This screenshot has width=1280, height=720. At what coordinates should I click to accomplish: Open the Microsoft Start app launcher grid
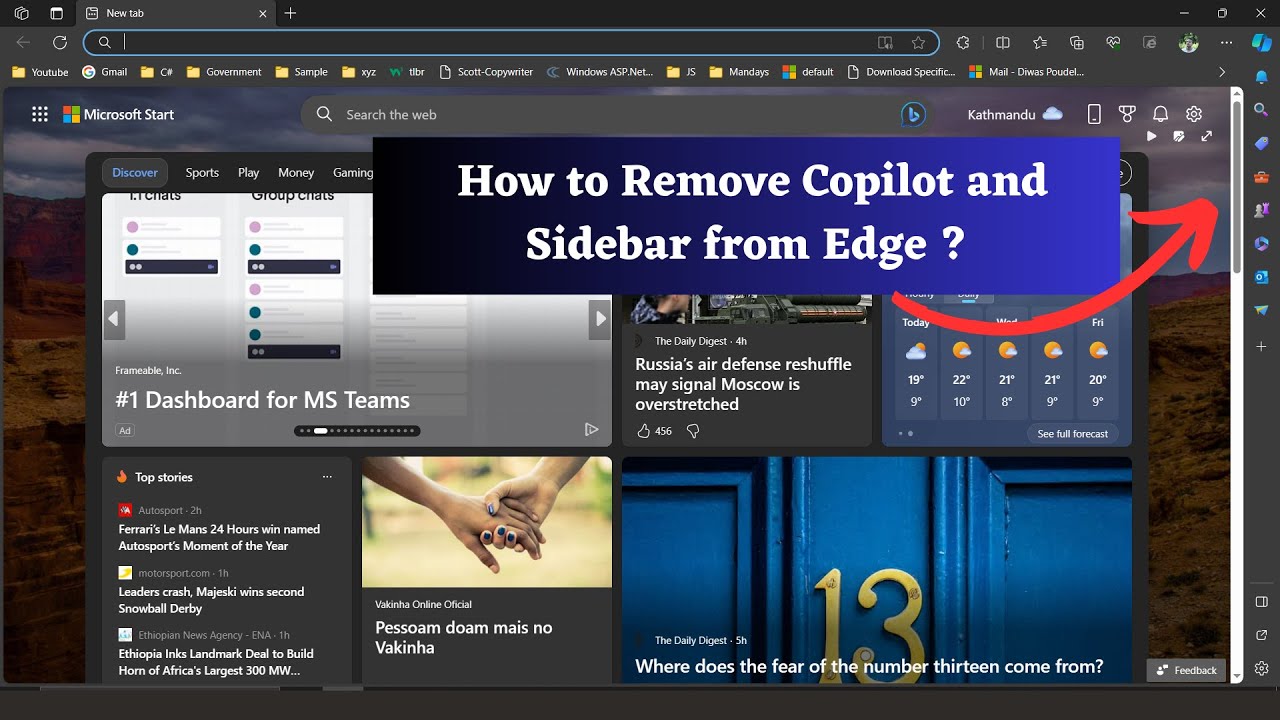(40, 114)
